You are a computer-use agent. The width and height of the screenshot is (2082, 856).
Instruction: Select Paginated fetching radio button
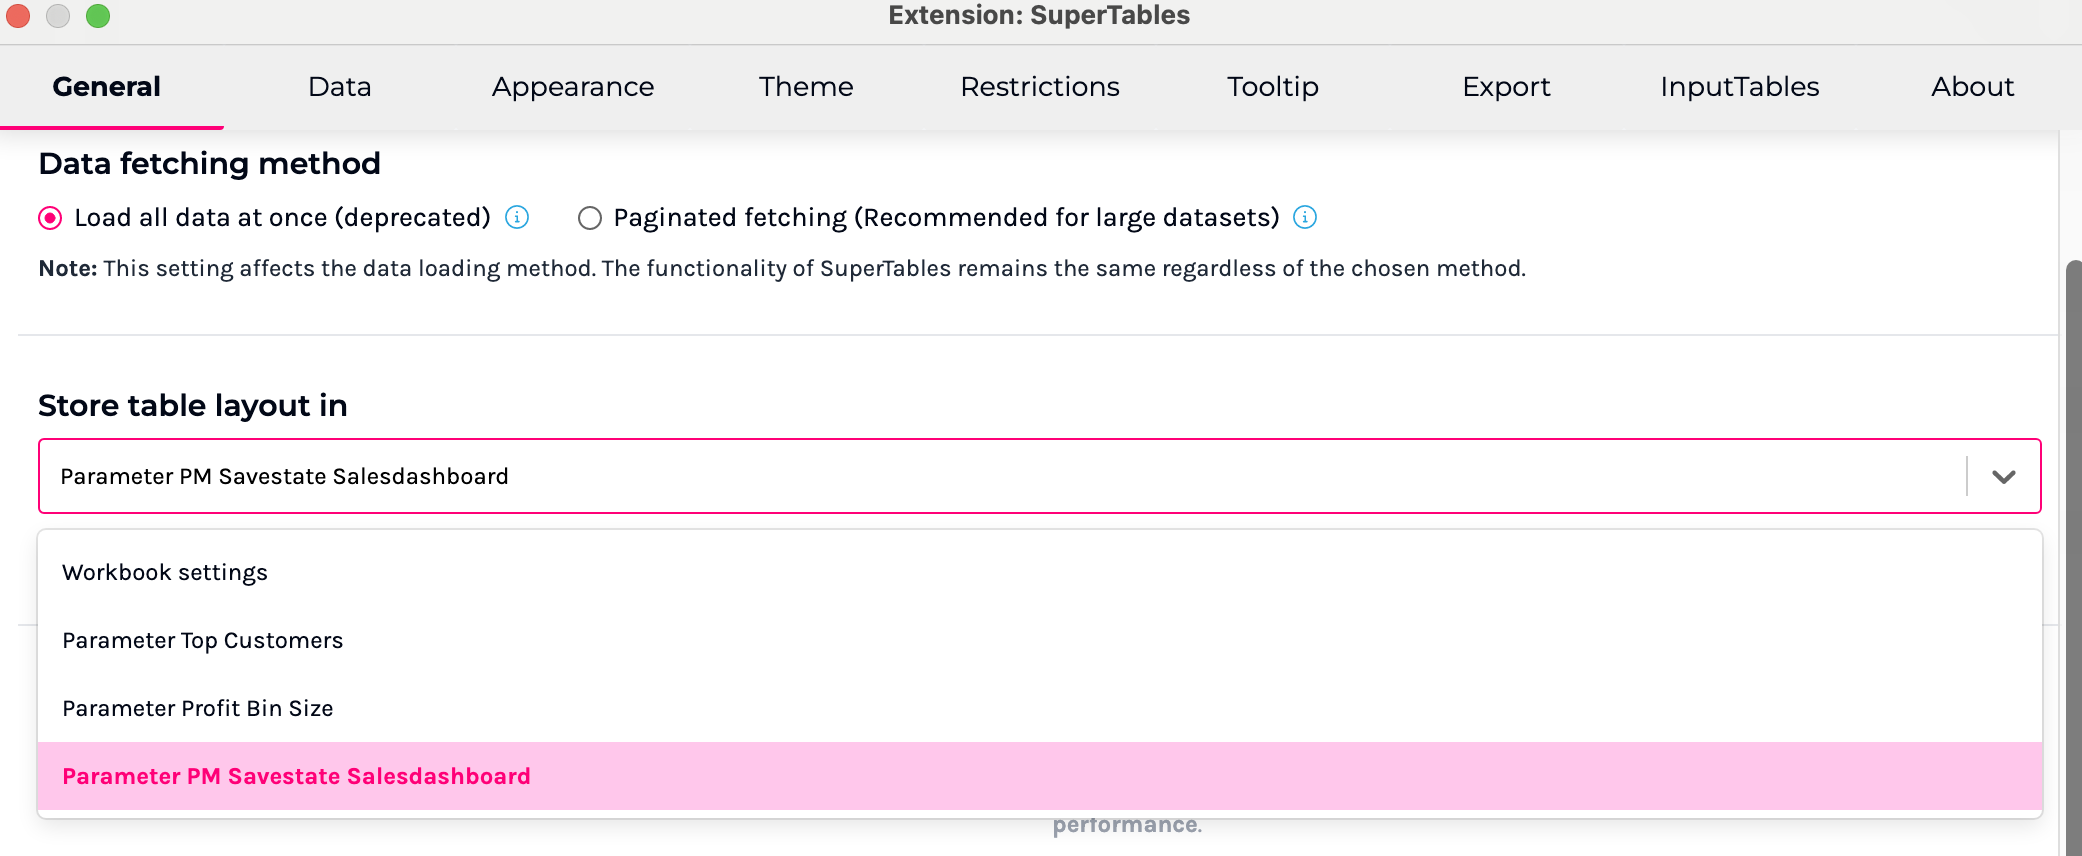click(590, 218)
